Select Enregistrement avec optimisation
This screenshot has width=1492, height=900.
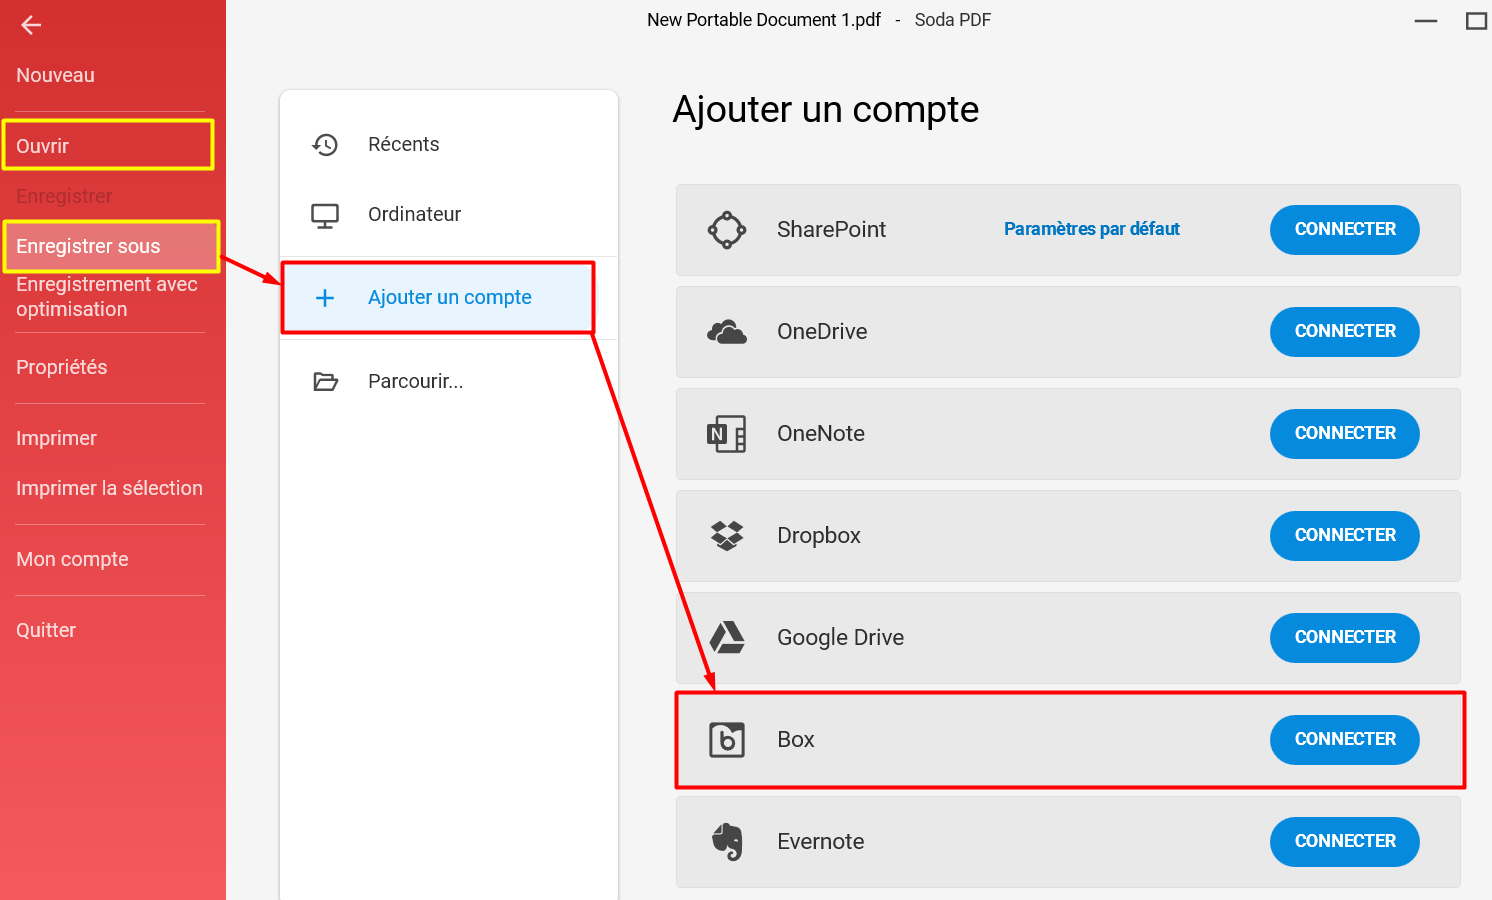pyautogui.click(x=107, y=297)
